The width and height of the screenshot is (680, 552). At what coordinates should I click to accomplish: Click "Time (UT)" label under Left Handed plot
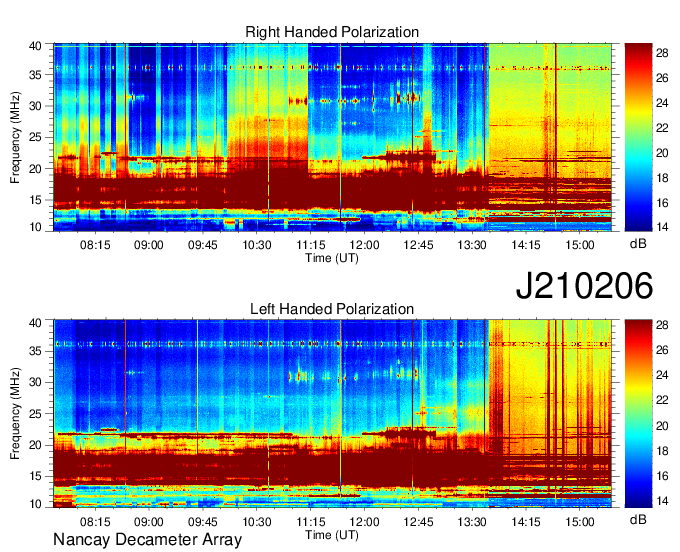[x=332, y=535]
